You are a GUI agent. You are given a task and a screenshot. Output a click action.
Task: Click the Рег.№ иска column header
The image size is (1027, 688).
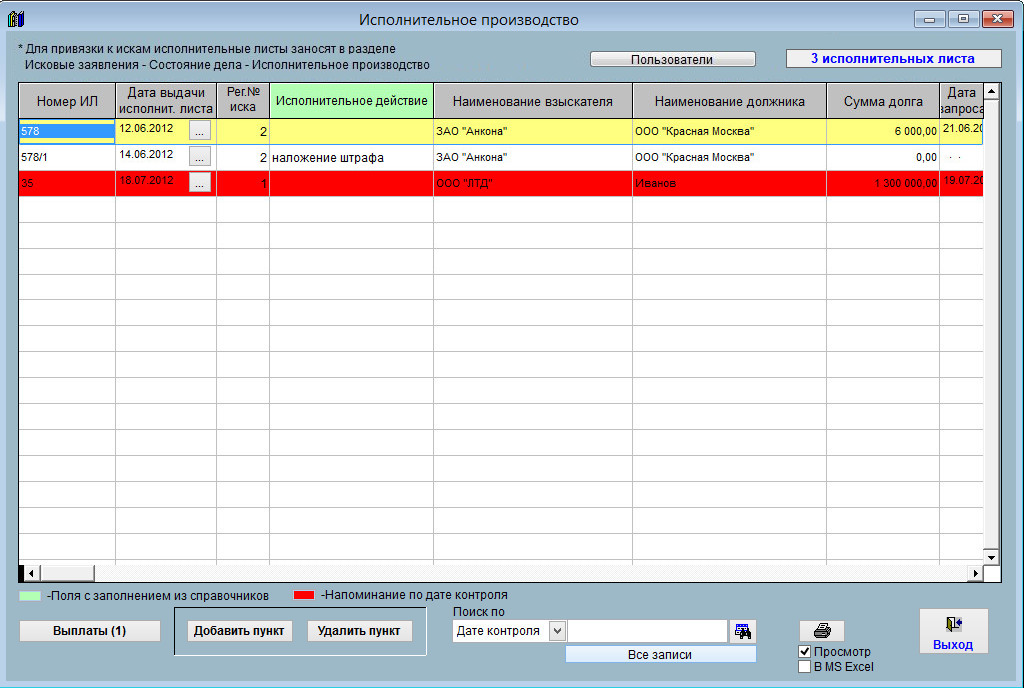[243, 101]
